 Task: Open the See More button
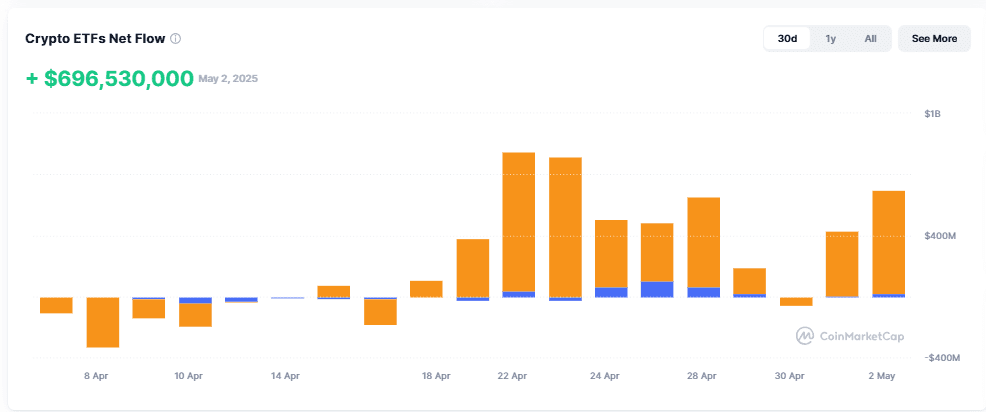pos(934,38)
